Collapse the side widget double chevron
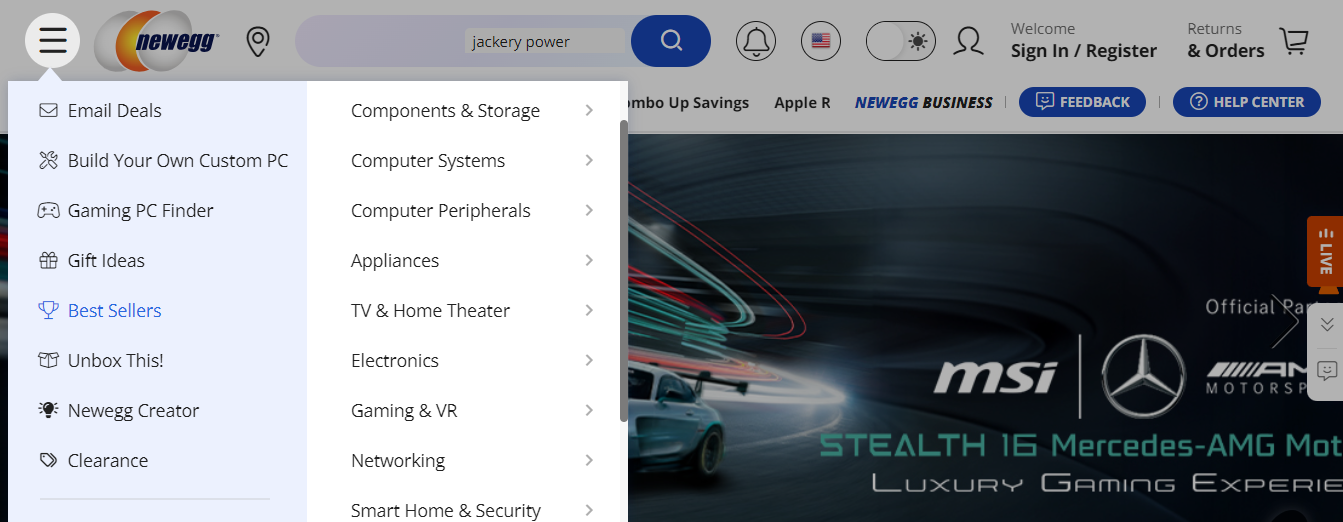 click(1327, 324)
